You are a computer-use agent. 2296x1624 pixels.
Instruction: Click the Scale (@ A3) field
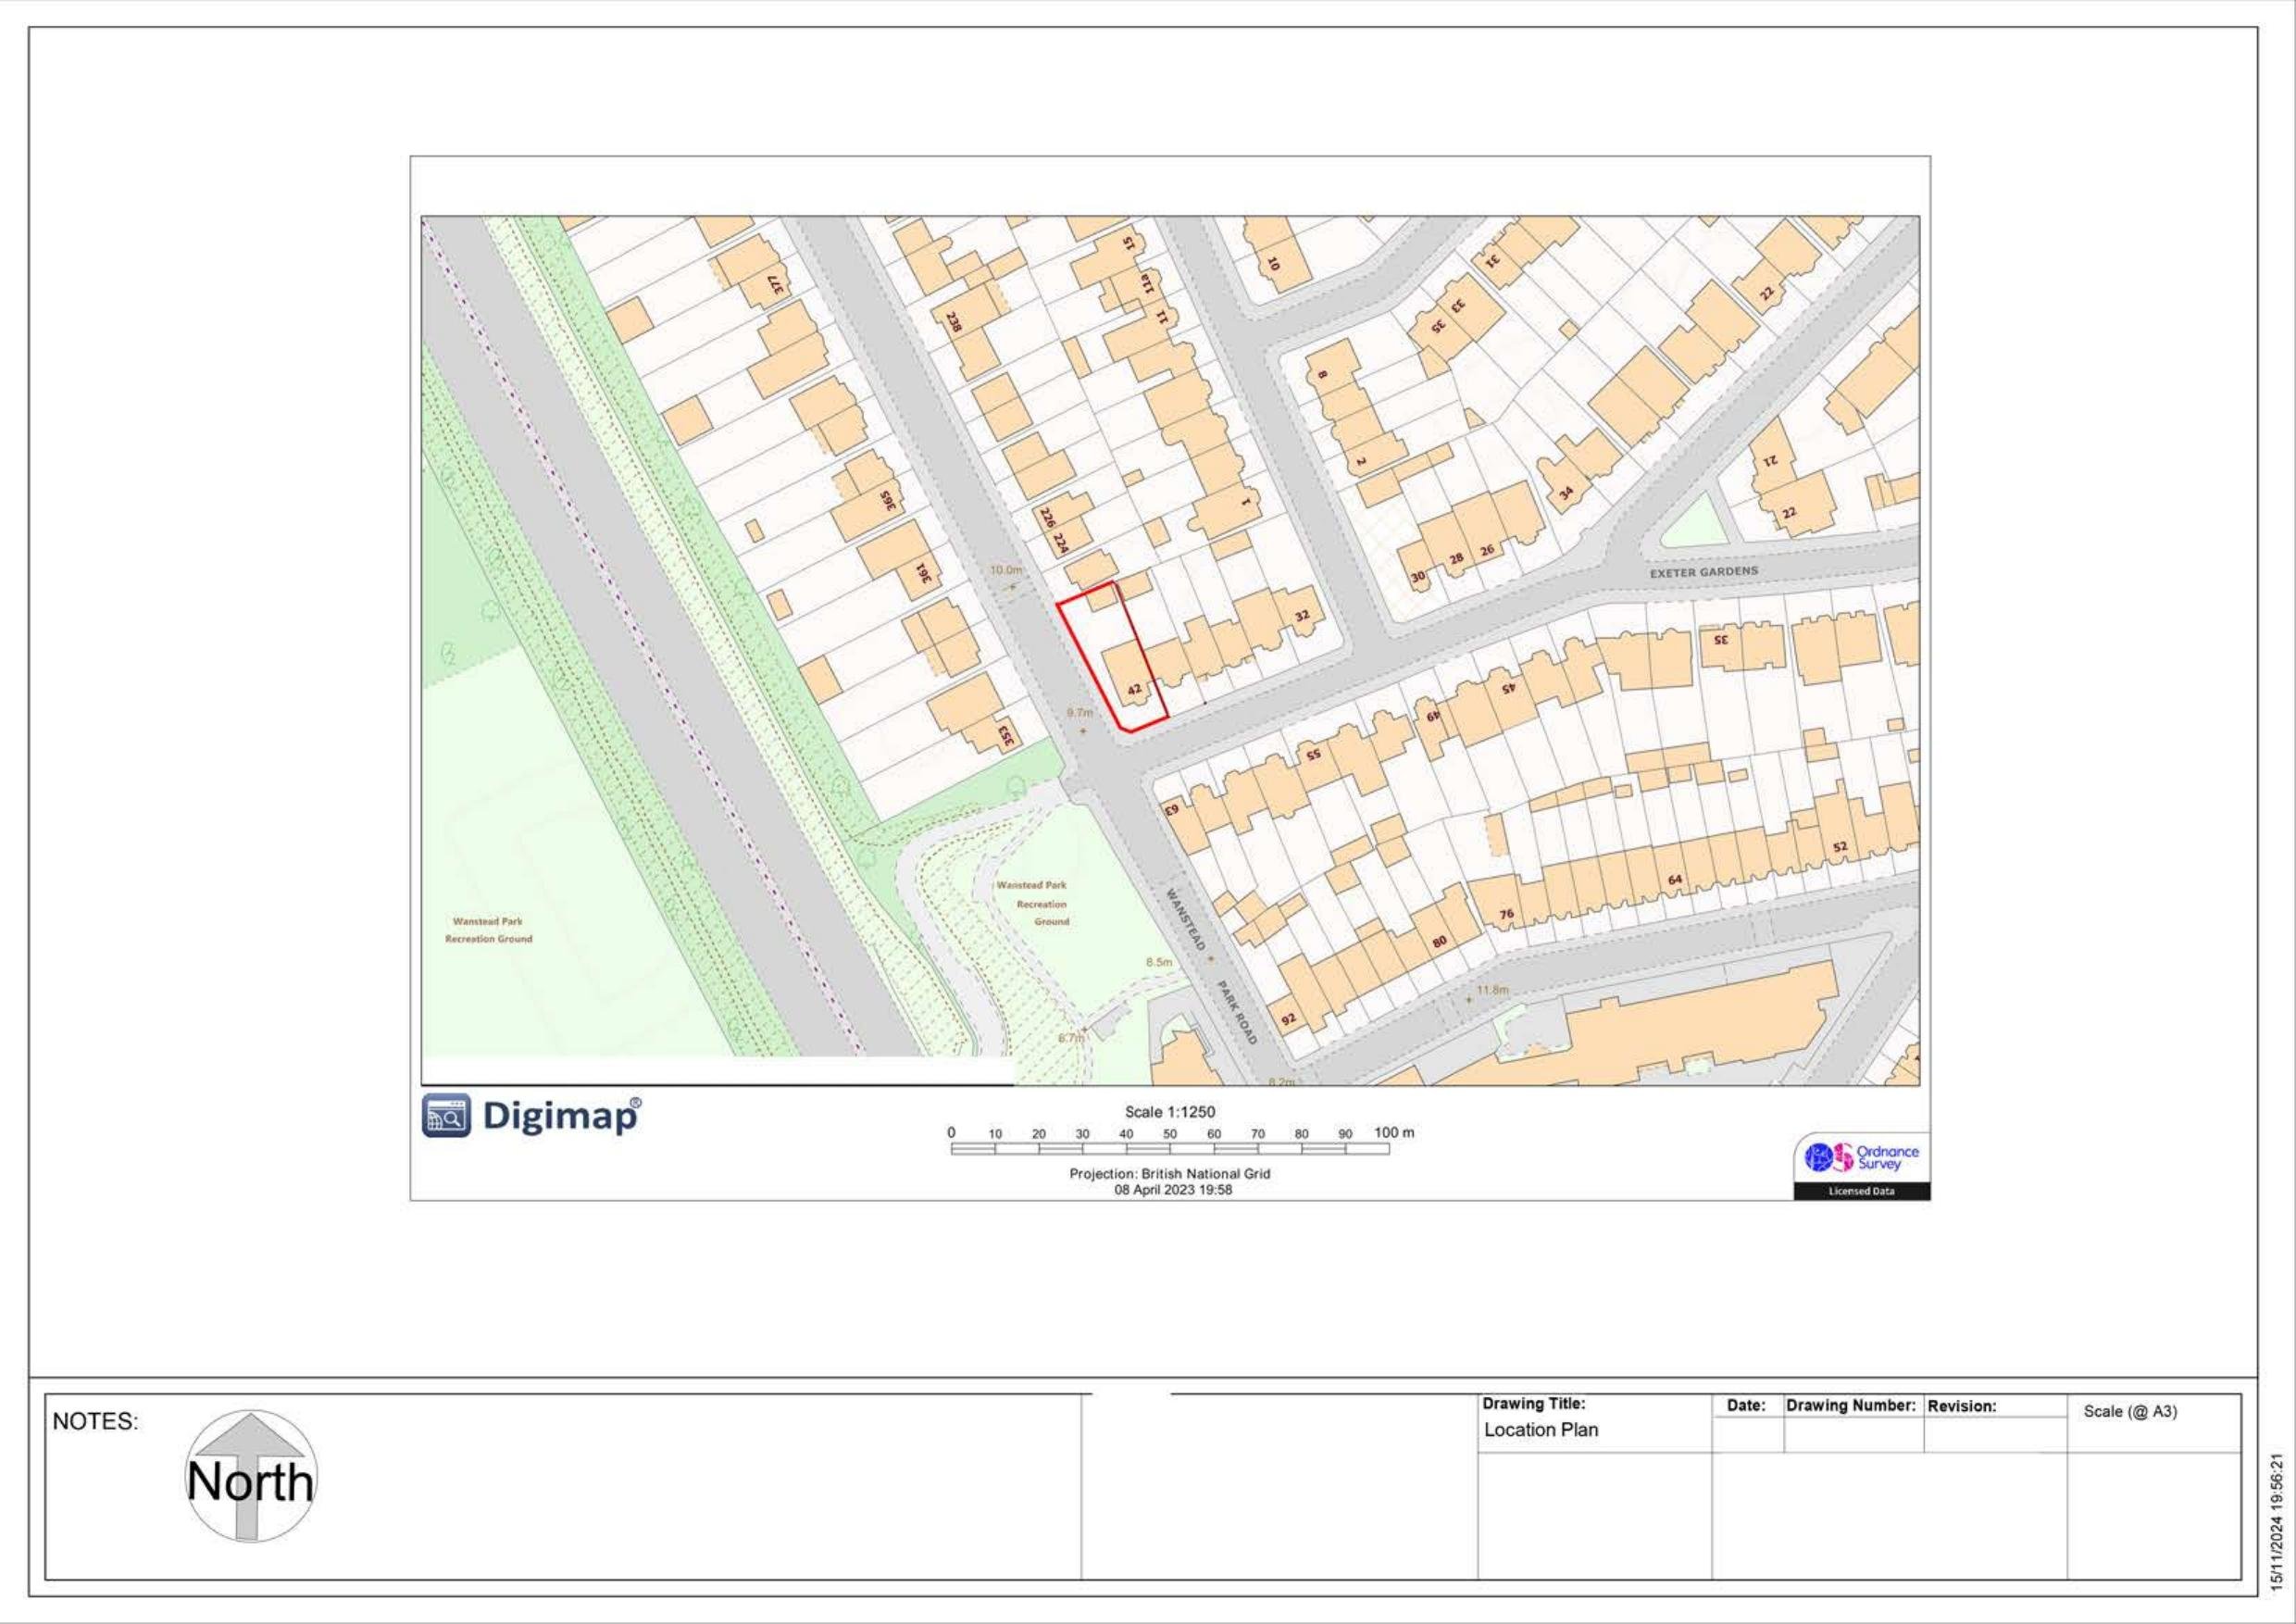(x=2129, y=1411)
